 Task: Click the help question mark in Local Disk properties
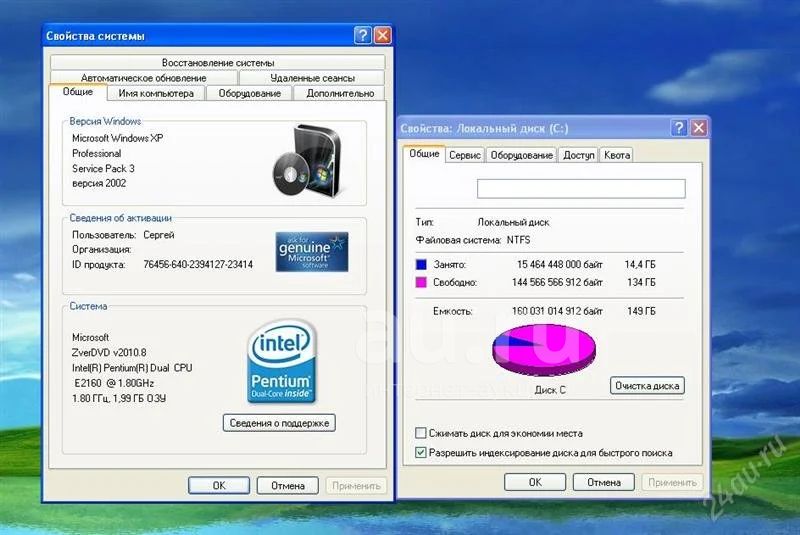coord(679,128)
